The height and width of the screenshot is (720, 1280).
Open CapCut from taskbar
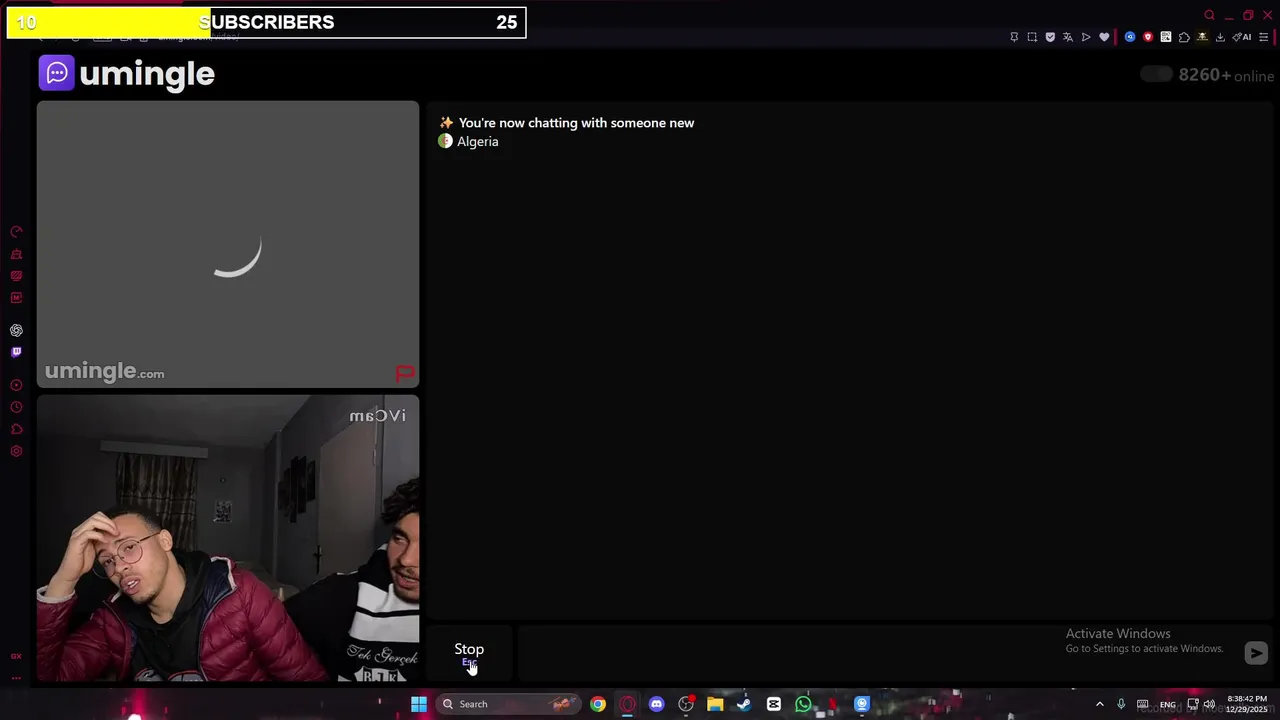[774, 704]
